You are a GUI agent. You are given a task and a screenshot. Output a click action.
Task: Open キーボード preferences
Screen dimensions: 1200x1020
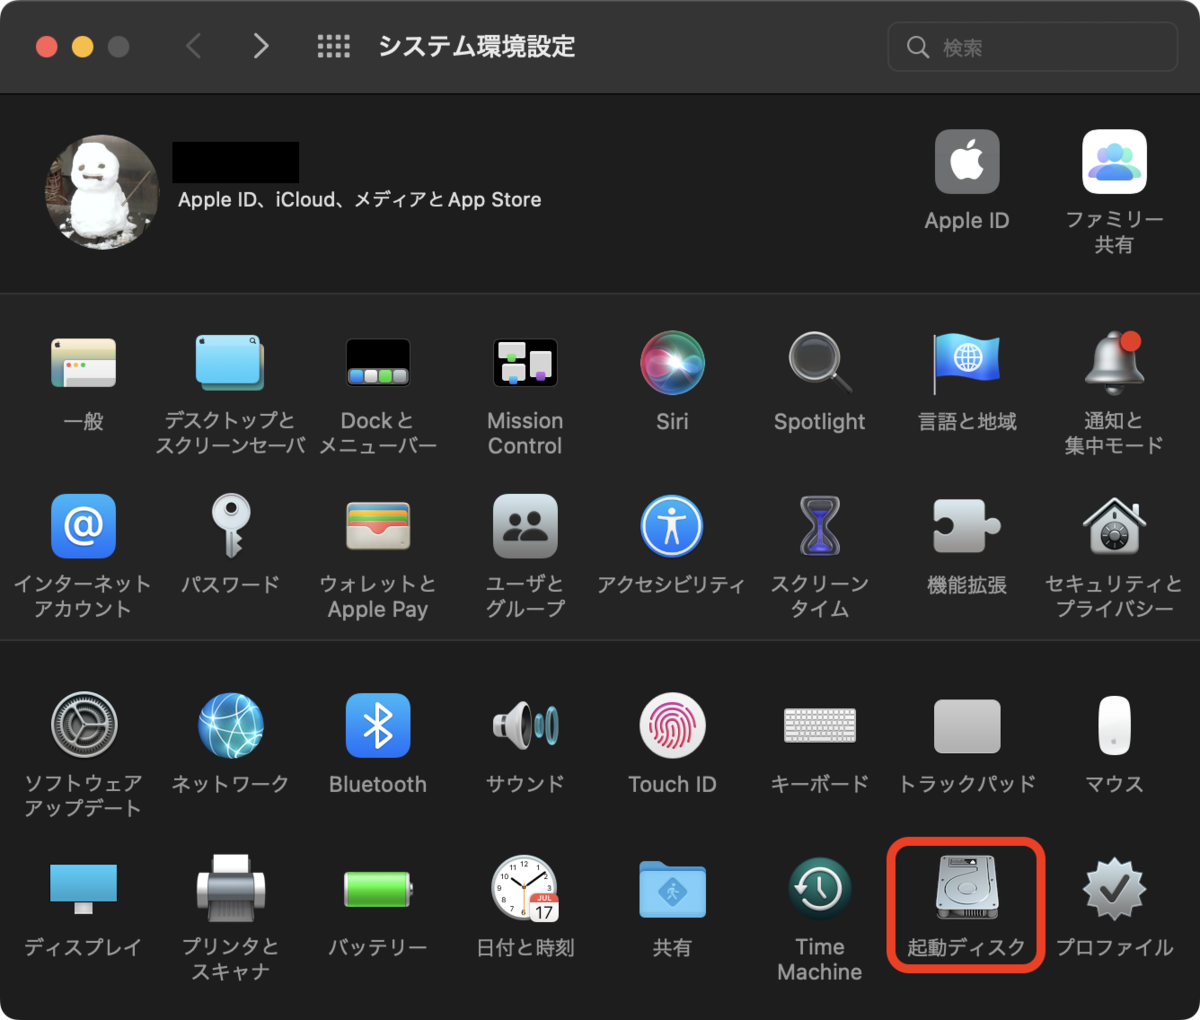click(819, 725)
